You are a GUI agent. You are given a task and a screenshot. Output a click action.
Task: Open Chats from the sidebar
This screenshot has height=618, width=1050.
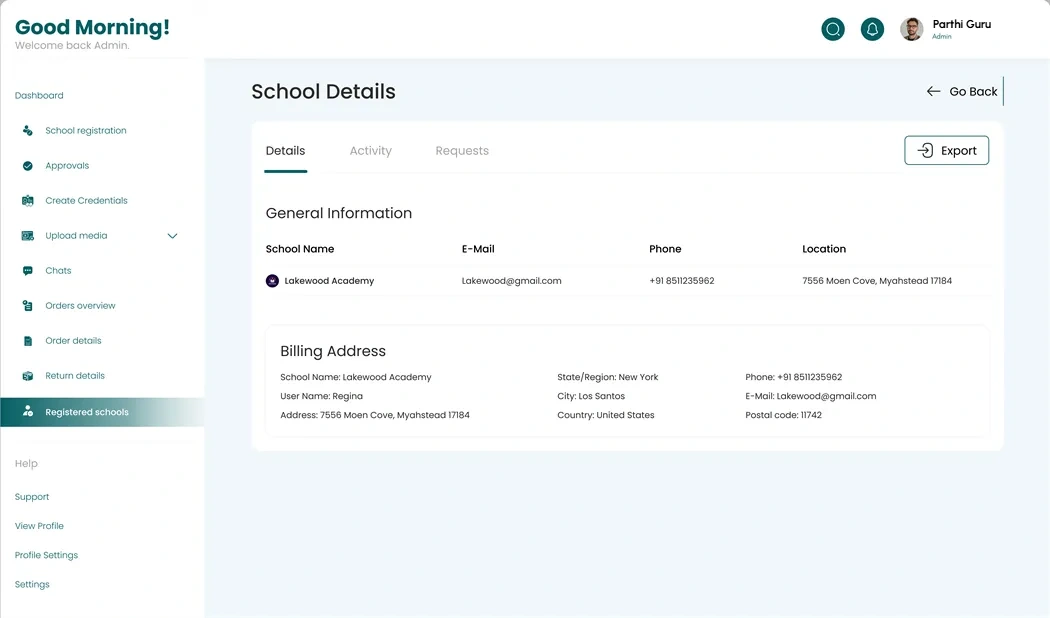[58, 271]
